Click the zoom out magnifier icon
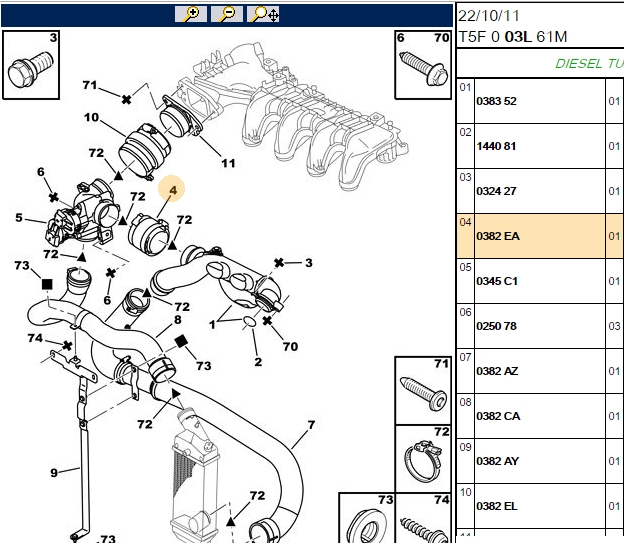 (x=227, y=14)
